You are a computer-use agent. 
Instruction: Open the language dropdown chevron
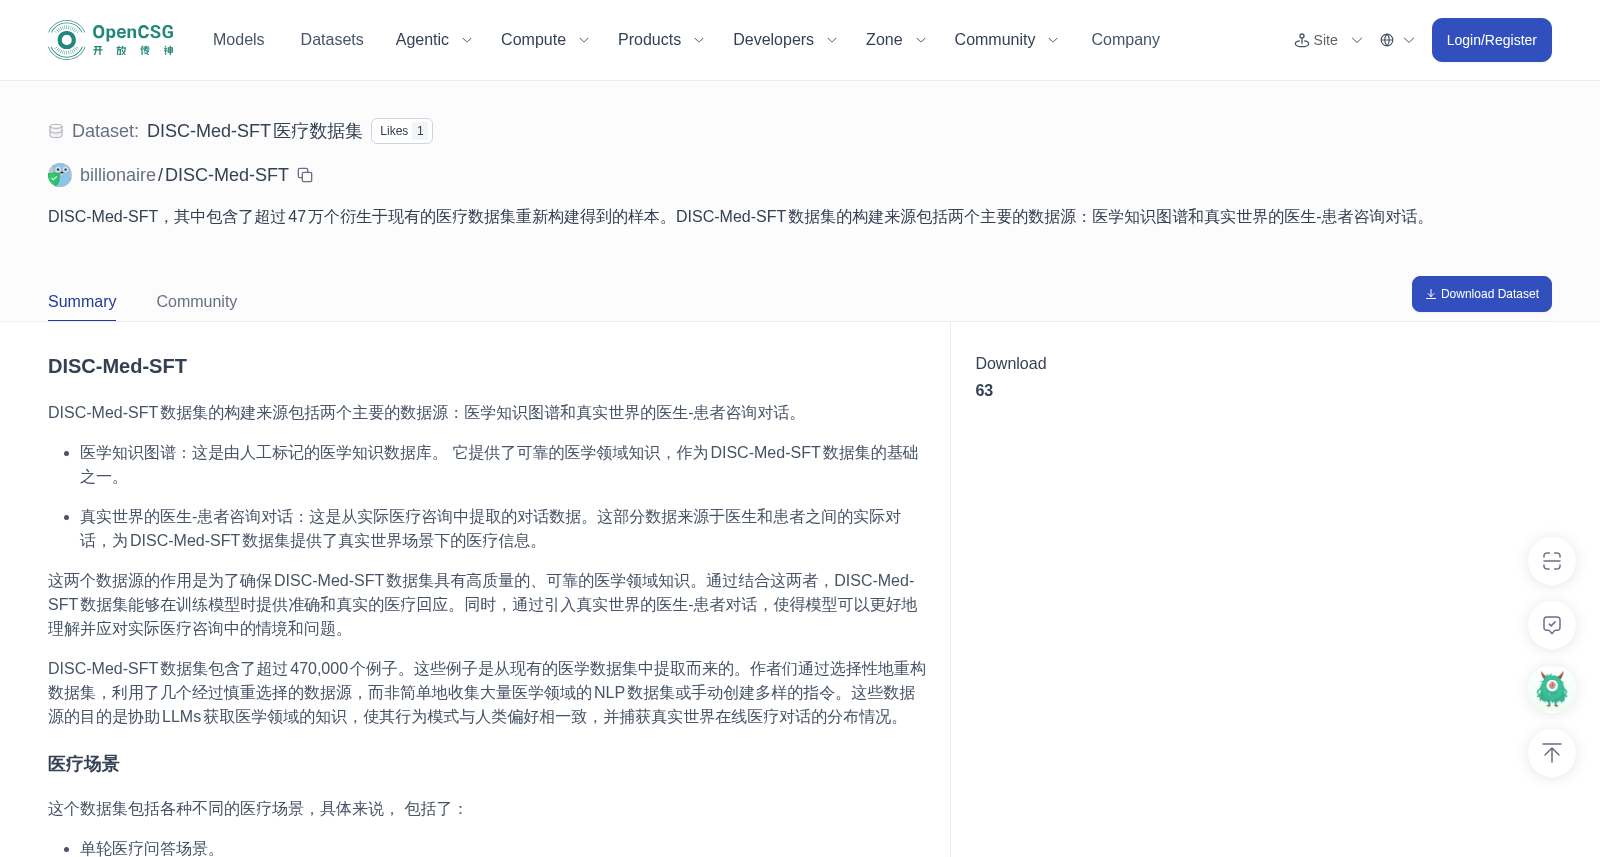pyautogui.click(x=1409, y=40)
